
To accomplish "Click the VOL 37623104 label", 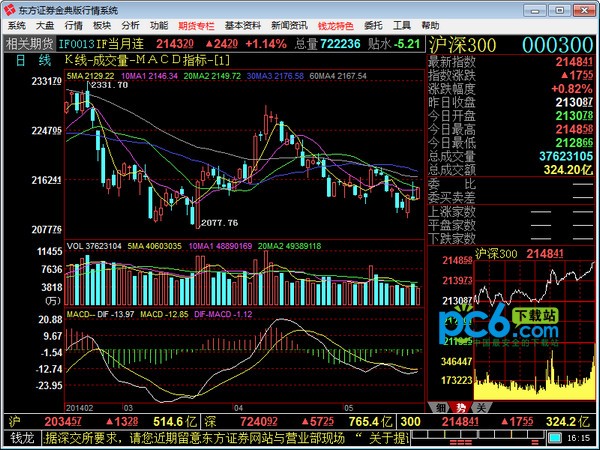I will pyautogui.click(x=94, y=246).
